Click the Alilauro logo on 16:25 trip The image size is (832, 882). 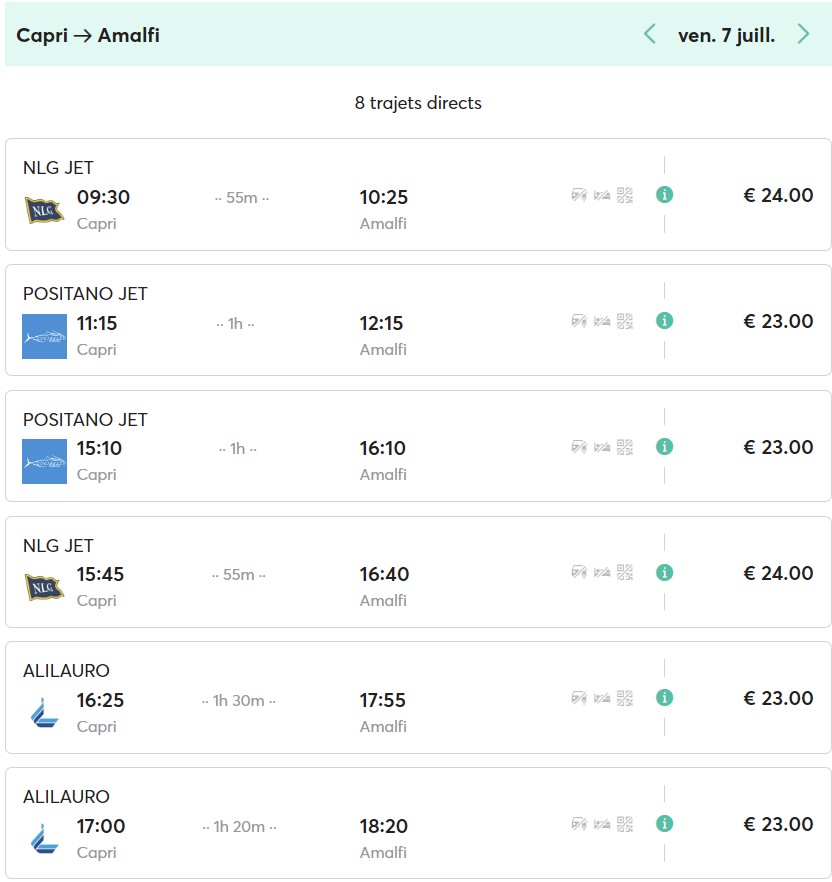pos(44,713)
